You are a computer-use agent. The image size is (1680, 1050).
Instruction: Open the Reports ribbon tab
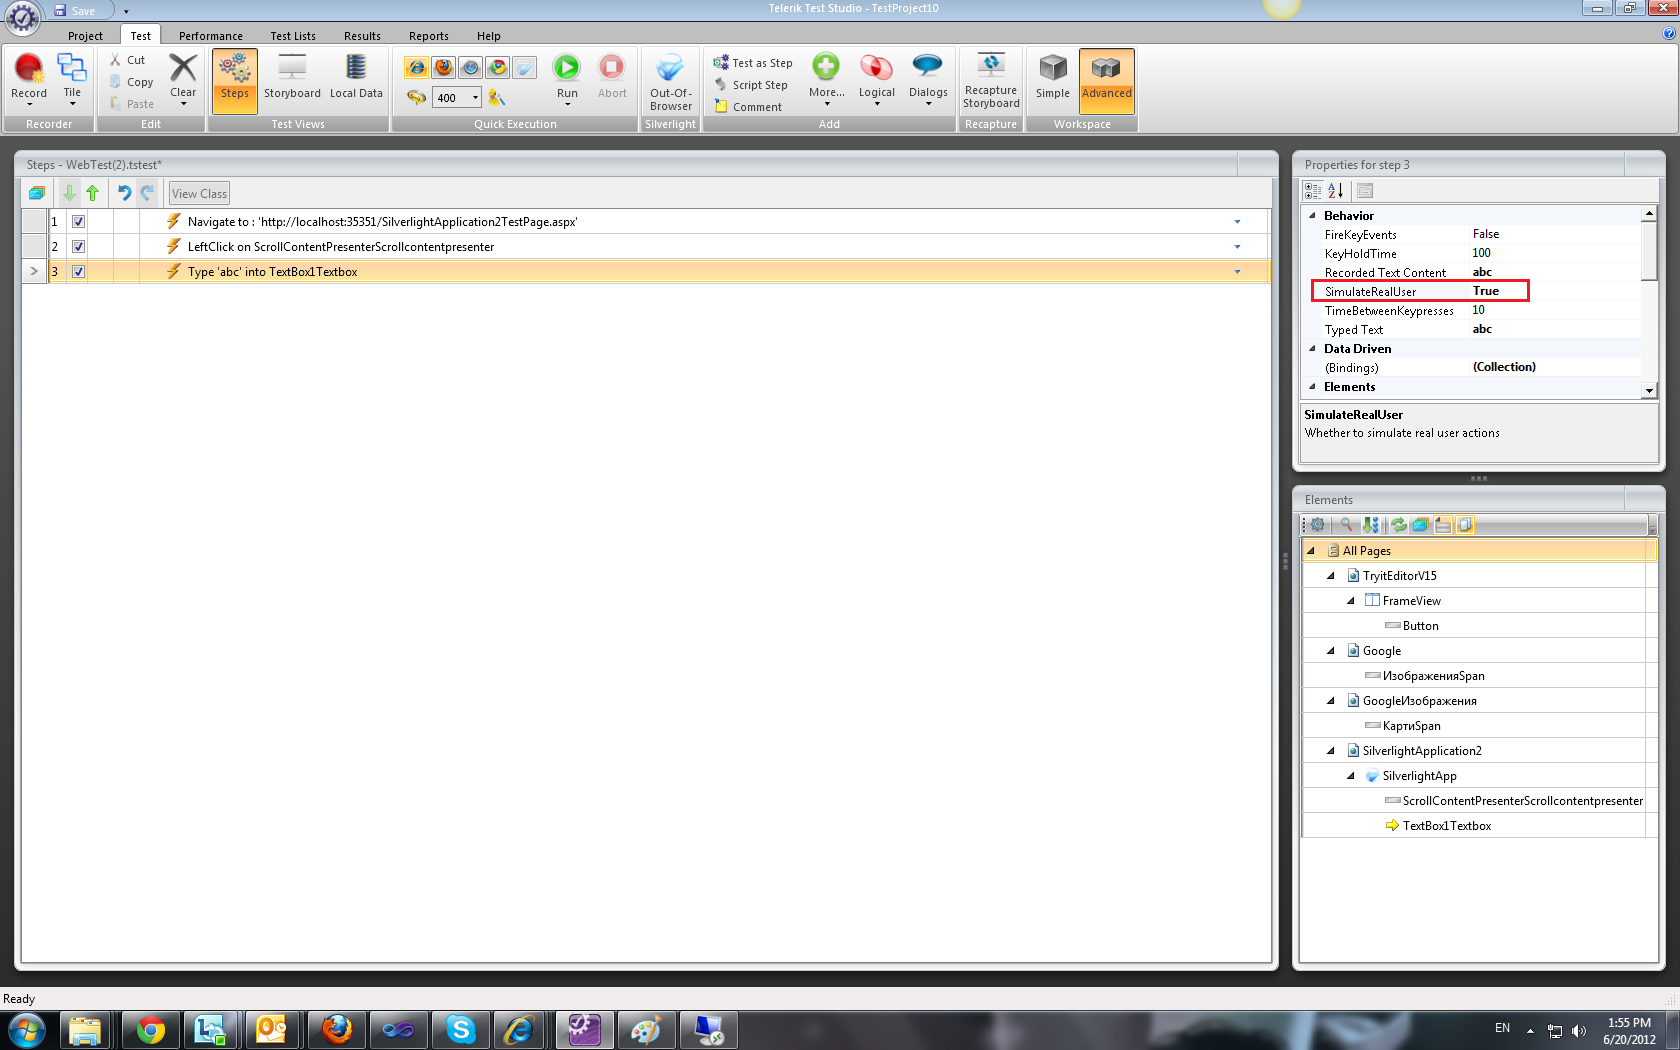pyautogui.click(x=428, y=36)
